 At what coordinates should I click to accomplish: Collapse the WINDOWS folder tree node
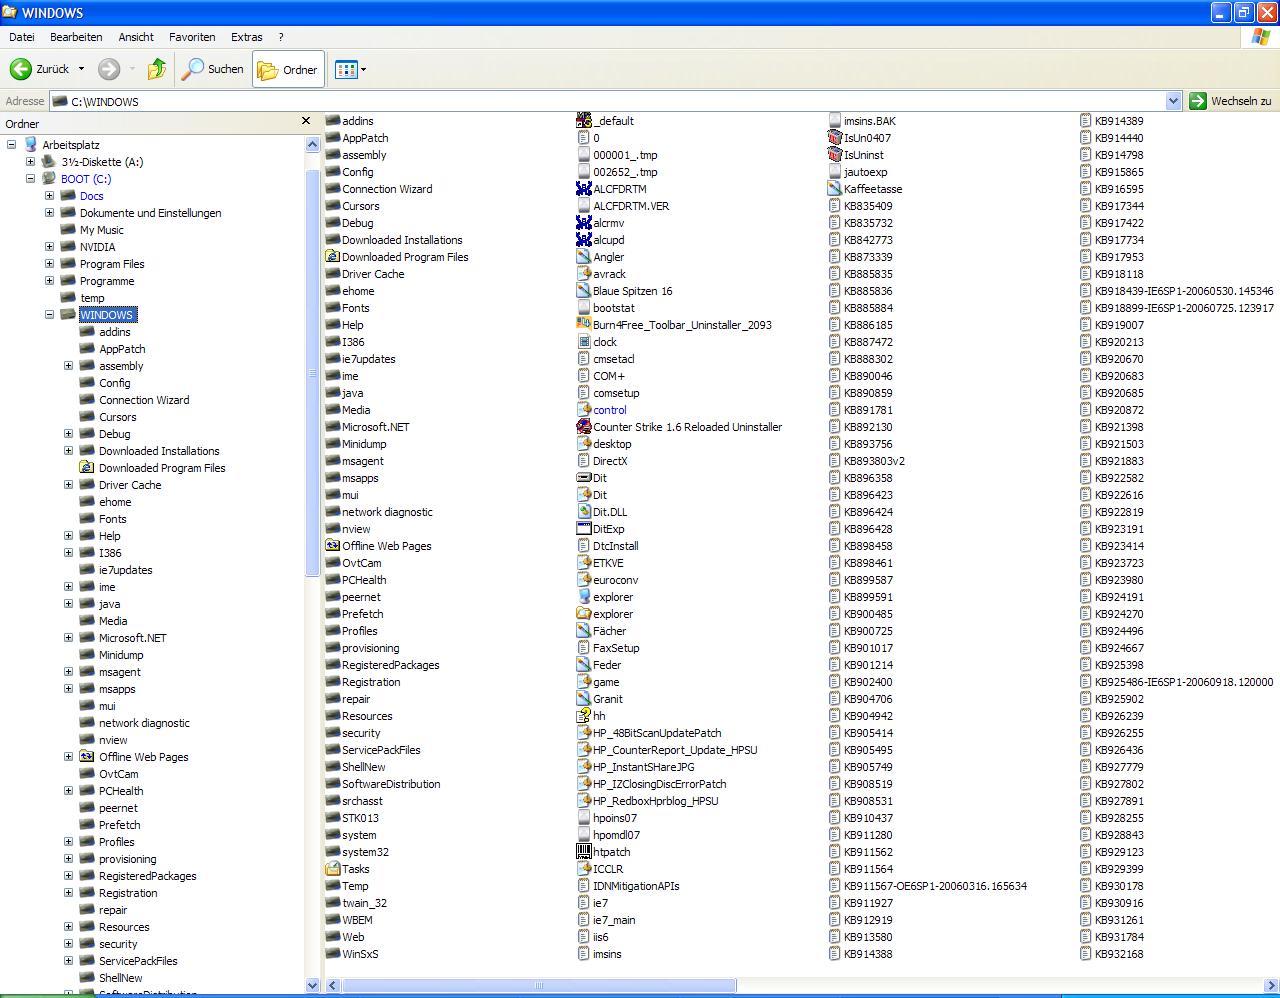(50, 315)
